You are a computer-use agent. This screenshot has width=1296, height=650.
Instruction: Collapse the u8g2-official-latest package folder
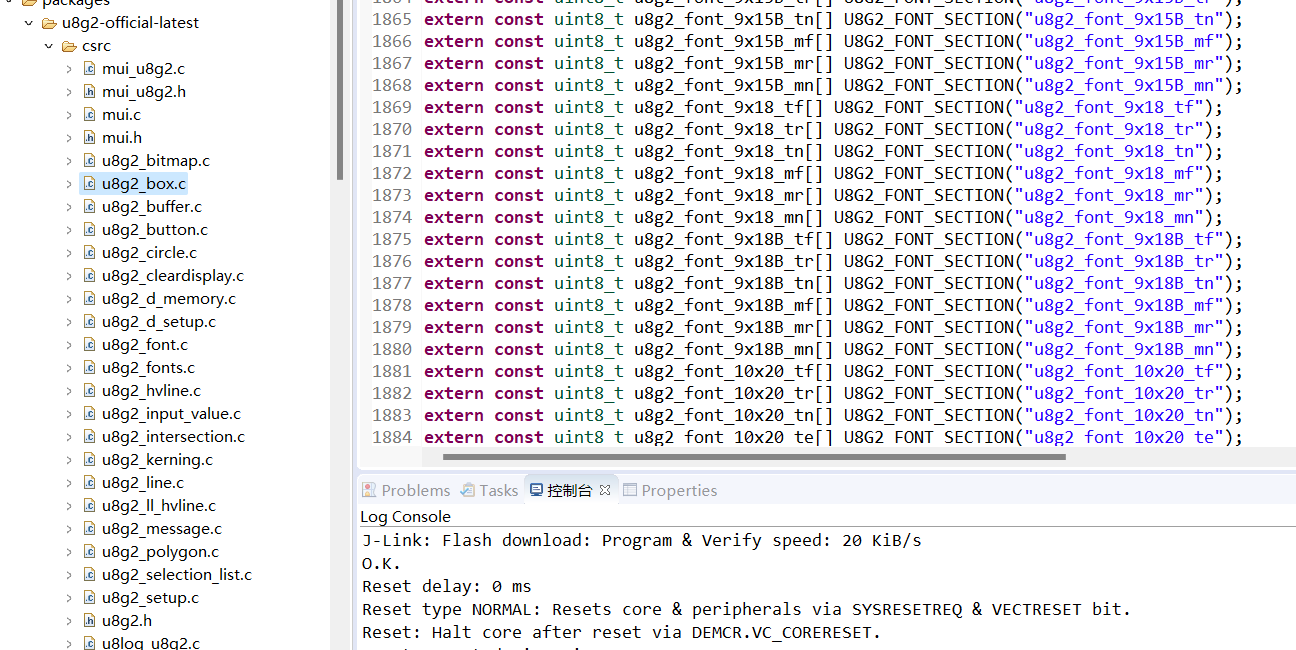29,23
